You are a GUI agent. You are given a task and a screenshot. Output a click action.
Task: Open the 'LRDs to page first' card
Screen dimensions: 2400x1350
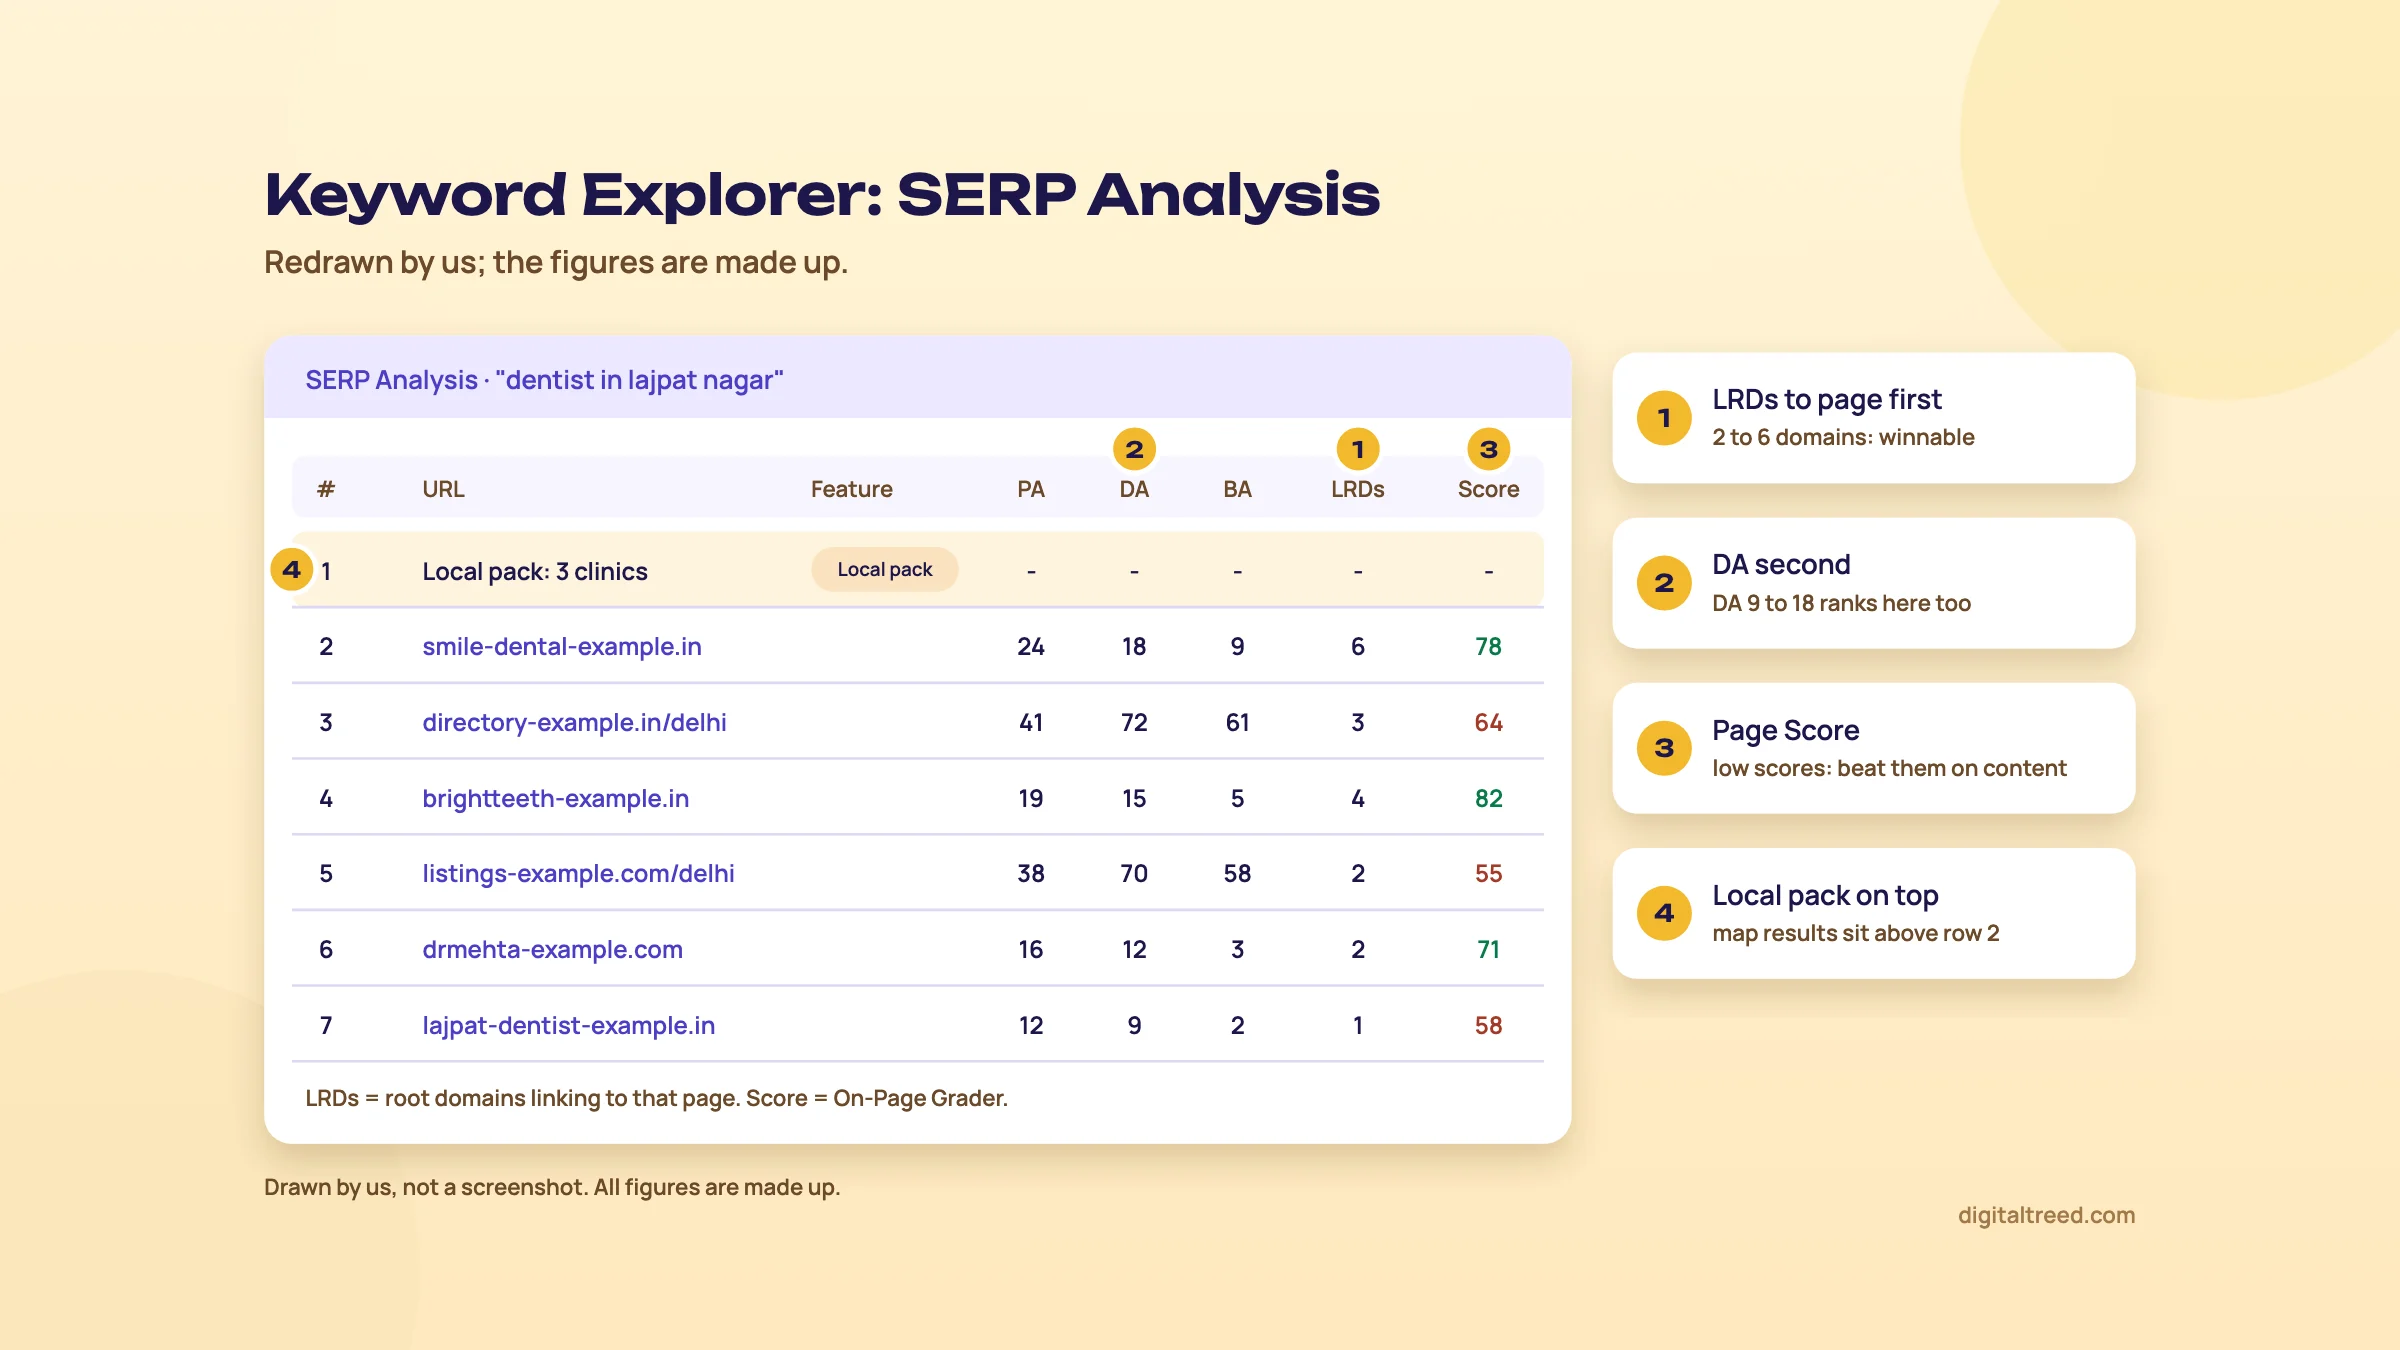coord(1873,417)
